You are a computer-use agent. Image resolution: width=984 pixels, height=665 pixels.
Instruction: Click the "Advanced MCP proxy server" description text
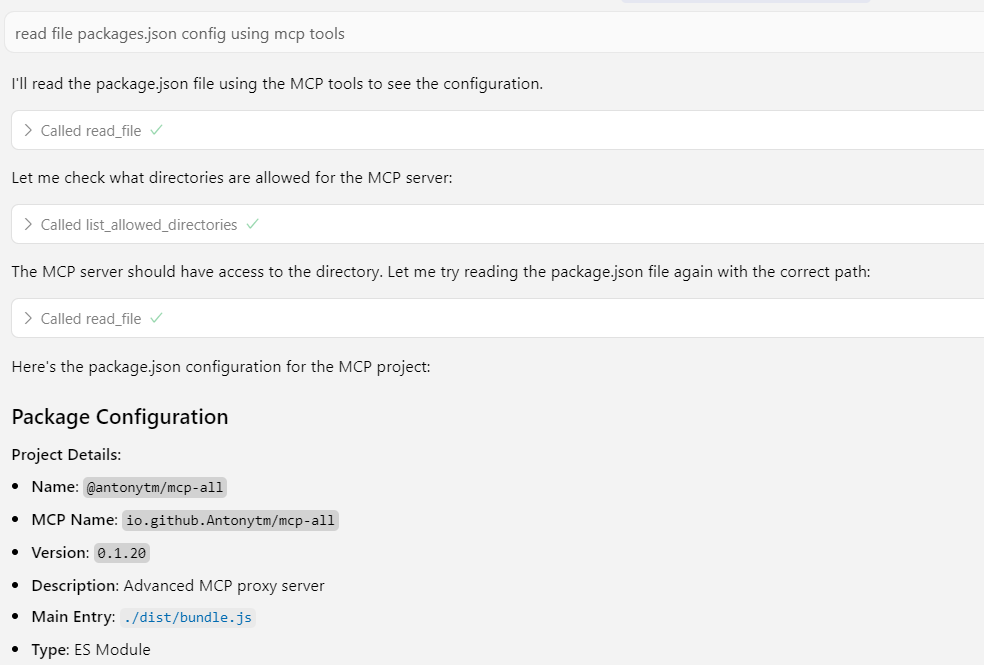point(224,585)
